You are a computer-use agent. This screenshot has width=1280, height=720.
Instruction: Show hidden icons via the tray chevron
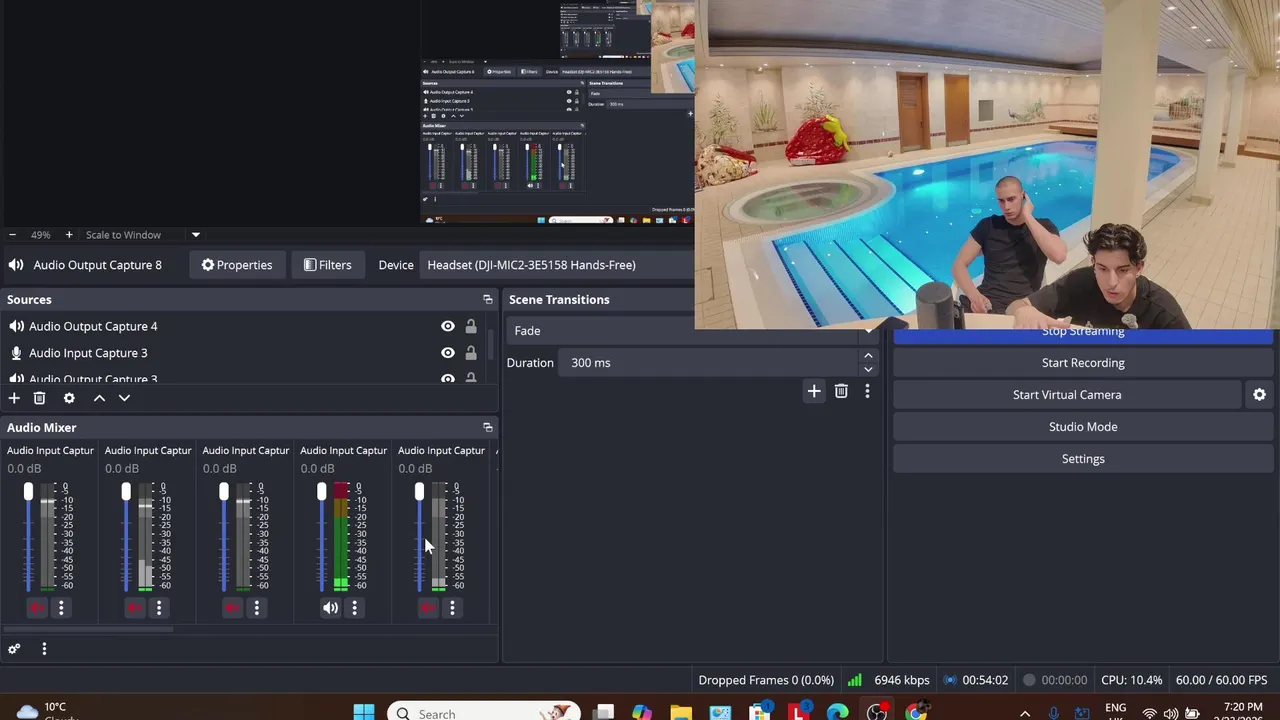1024,714
